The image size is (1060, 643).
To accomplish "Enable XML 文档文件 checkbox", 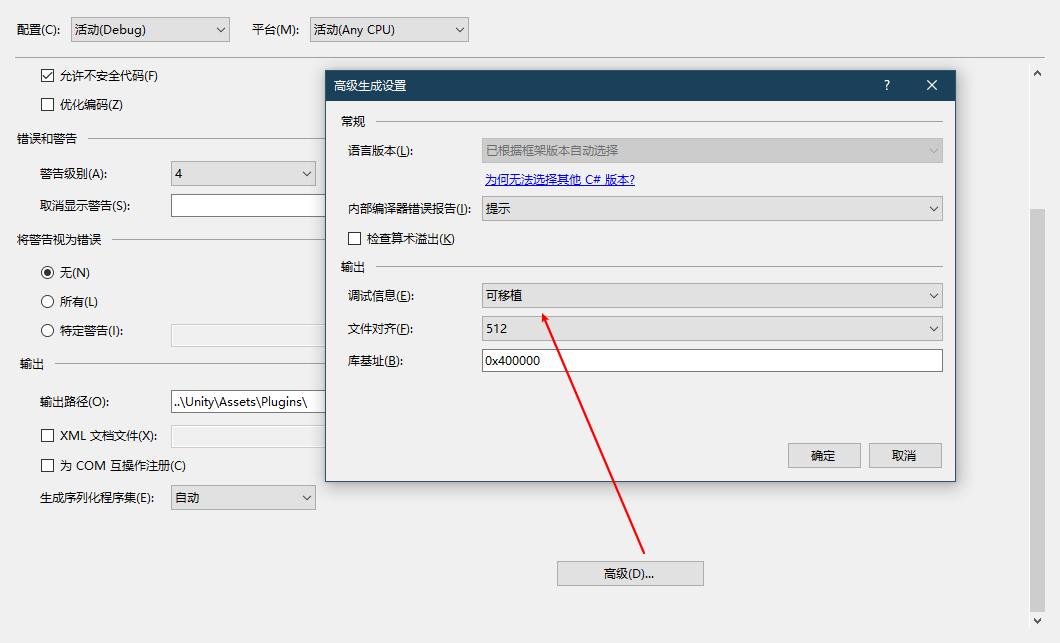I will [x=47, y=436].
